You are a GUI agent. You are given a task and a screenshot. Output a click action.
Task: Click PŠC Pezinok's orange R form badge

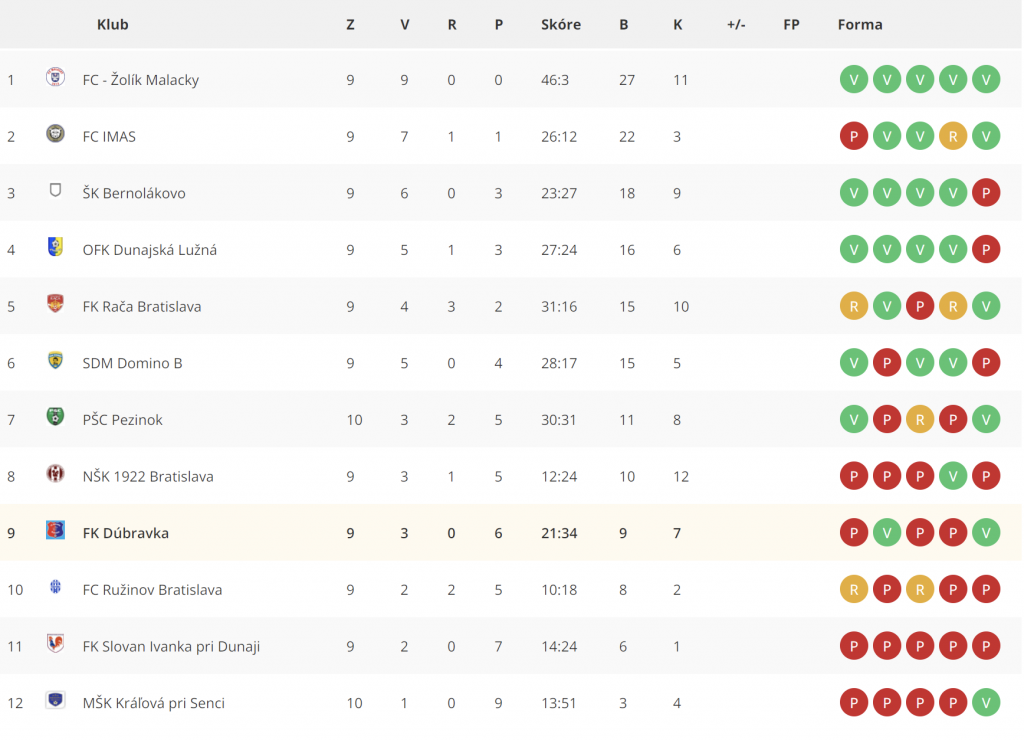point(920,419)
